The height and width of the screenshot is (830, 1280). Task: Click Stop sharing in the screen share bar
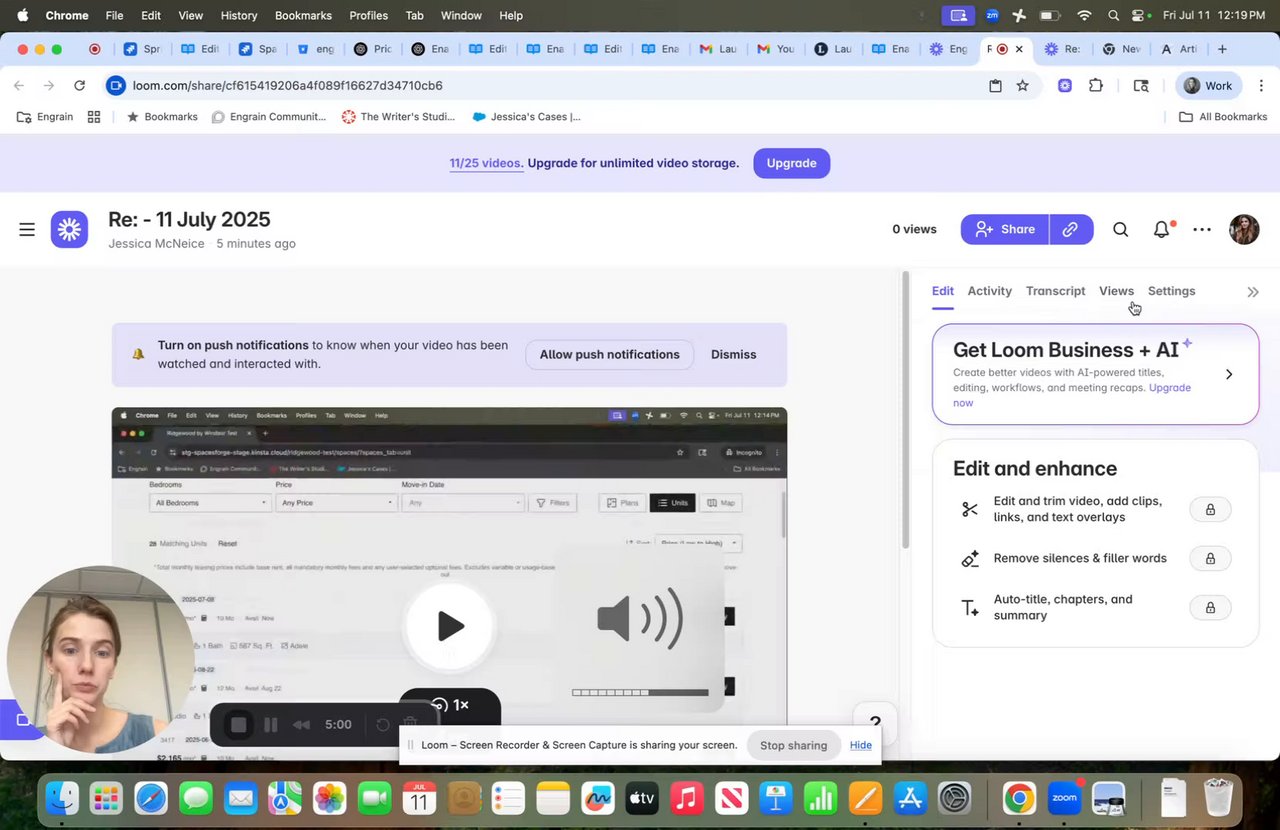click(794, 745)
